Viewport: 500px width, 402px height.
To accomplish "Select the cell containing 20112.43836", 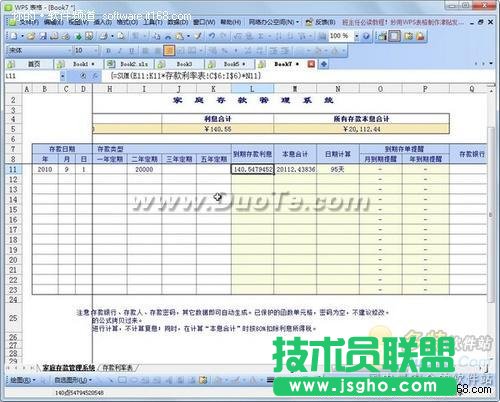I will pyautogui.click(x=295, y=169).
